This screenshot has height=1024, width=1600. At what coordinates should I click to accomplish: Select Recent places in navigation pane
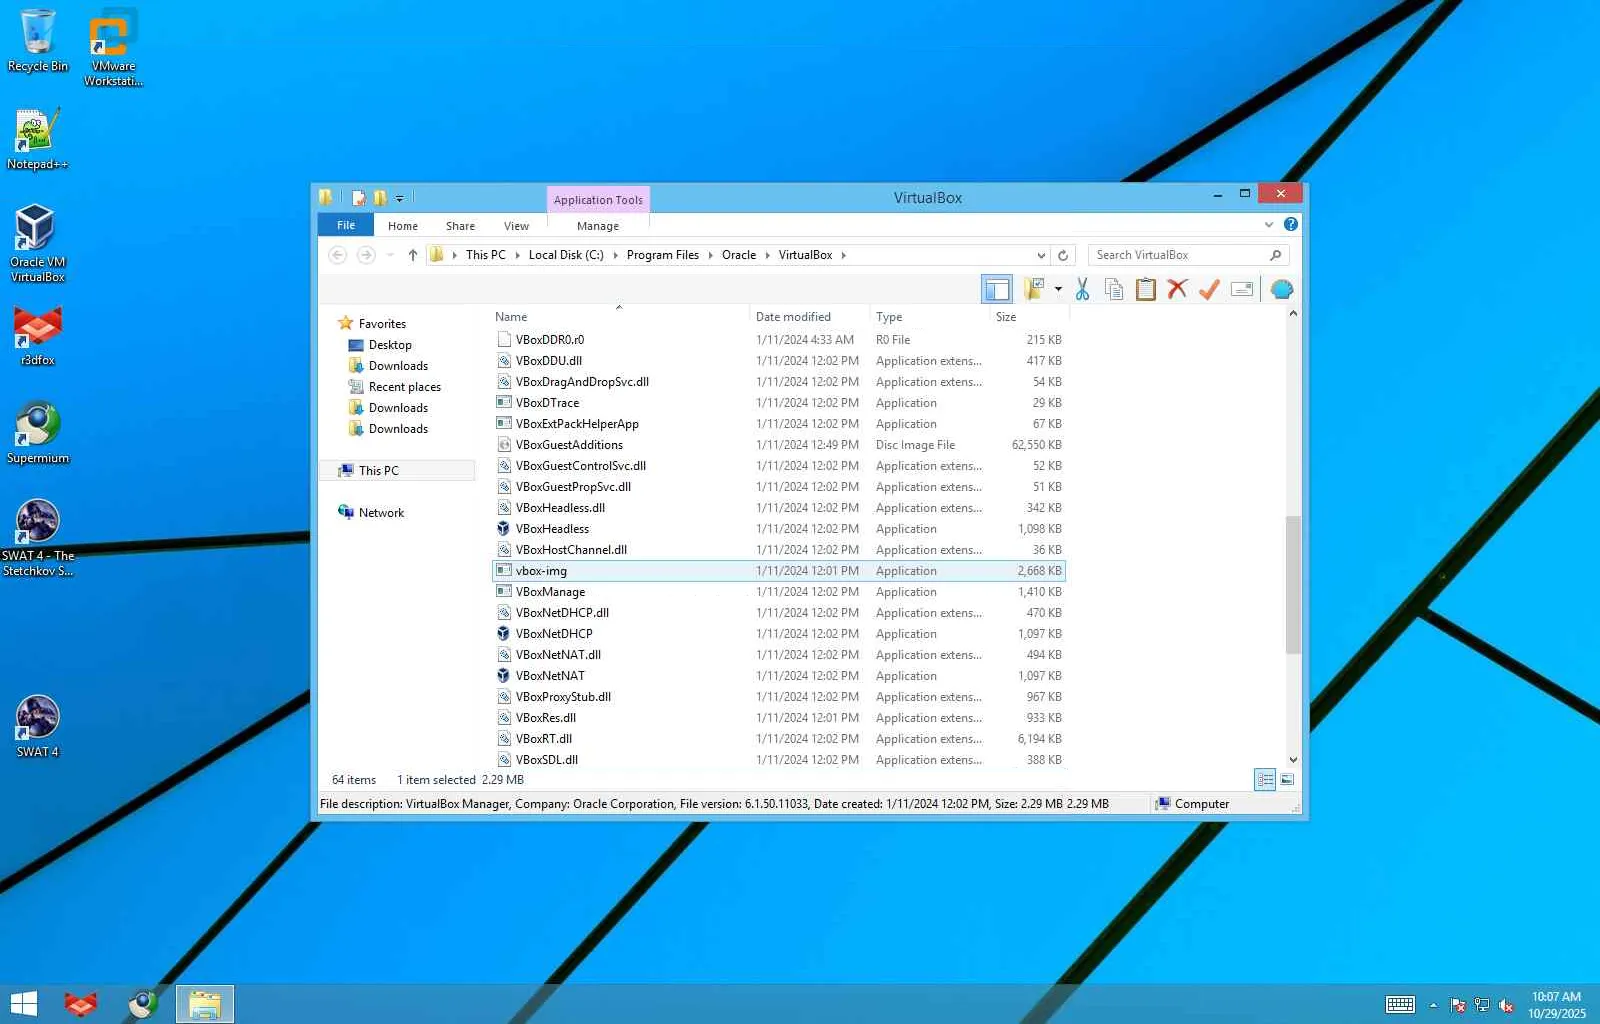click(404, 387)
